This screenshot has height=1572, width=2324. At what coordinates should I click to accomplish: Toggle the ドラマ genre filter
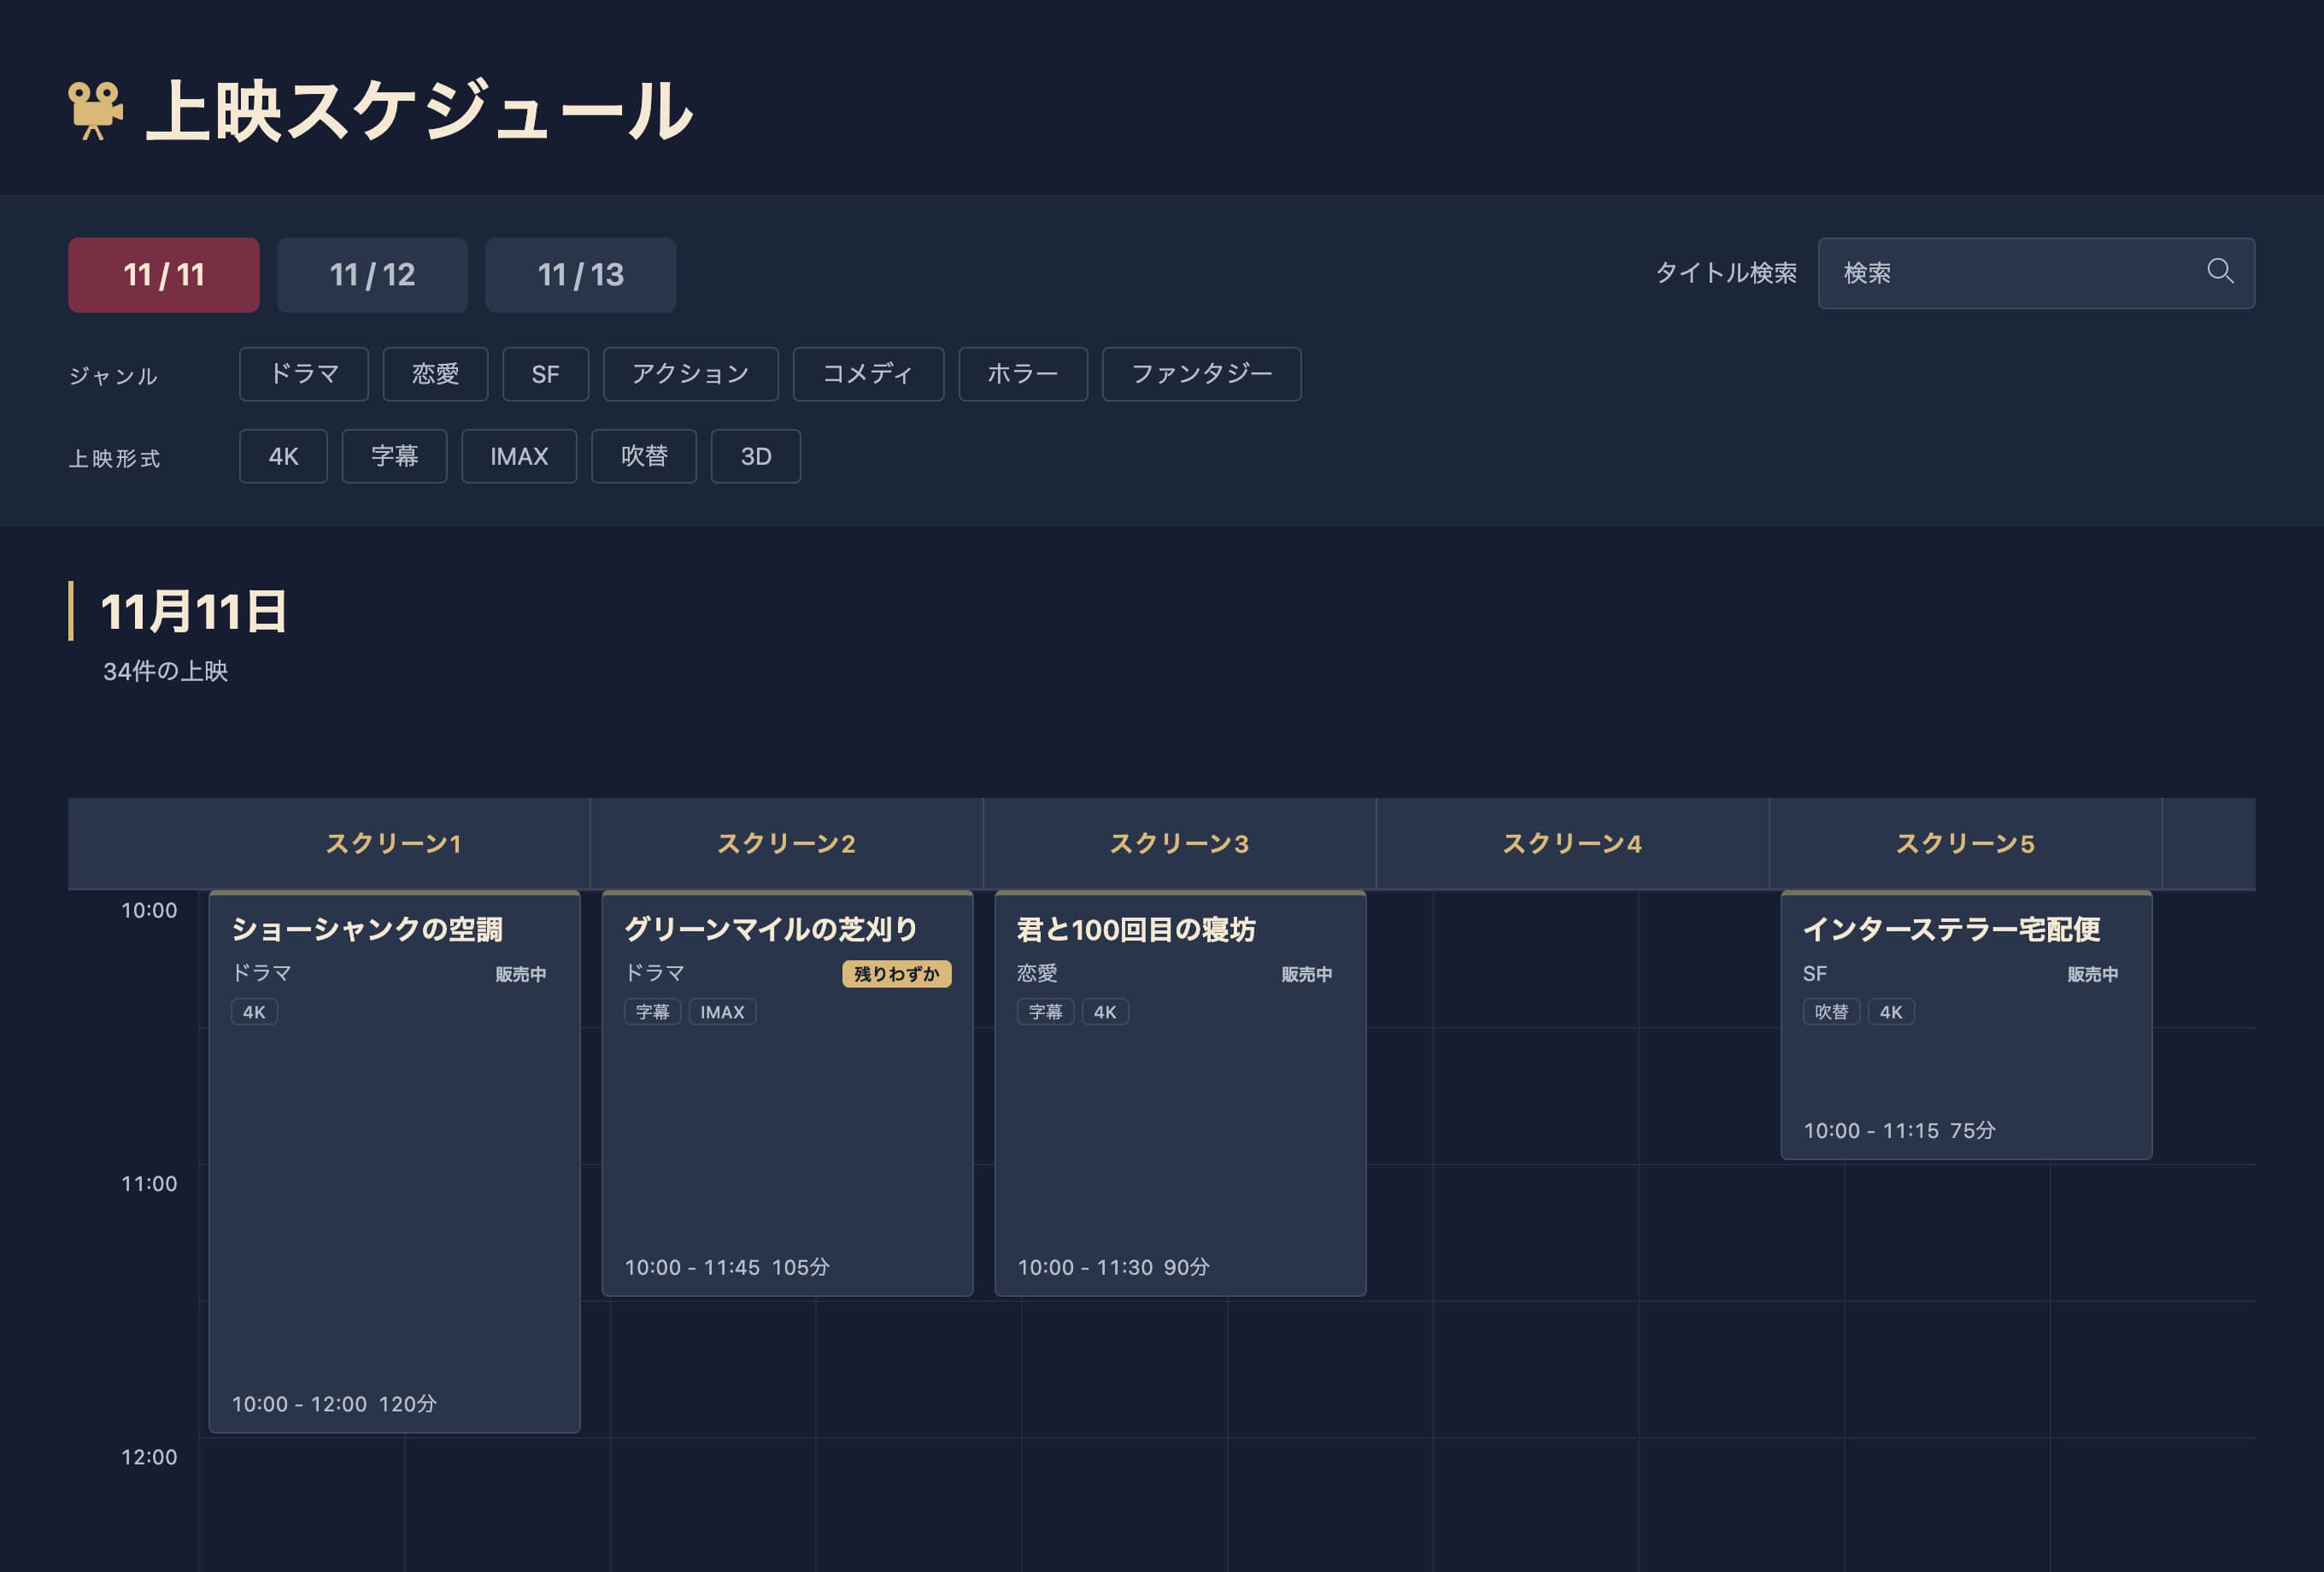tap(304, 374)
